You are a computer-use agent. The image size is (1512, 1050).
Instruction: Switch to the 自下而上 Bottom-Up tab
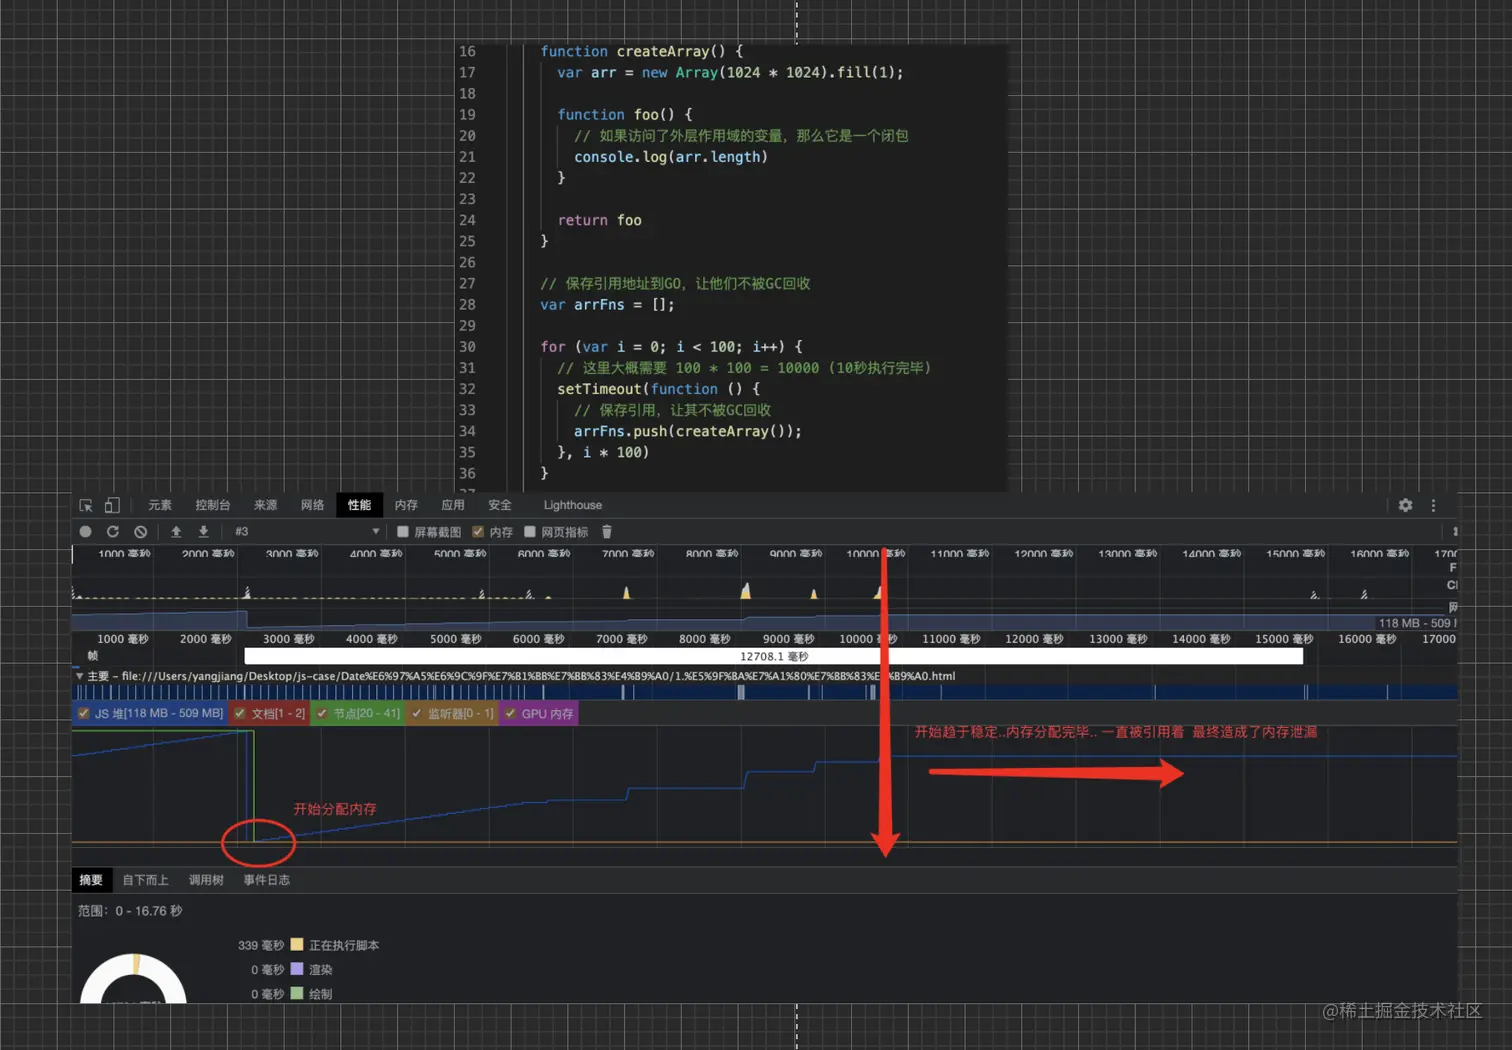[145, 880]
